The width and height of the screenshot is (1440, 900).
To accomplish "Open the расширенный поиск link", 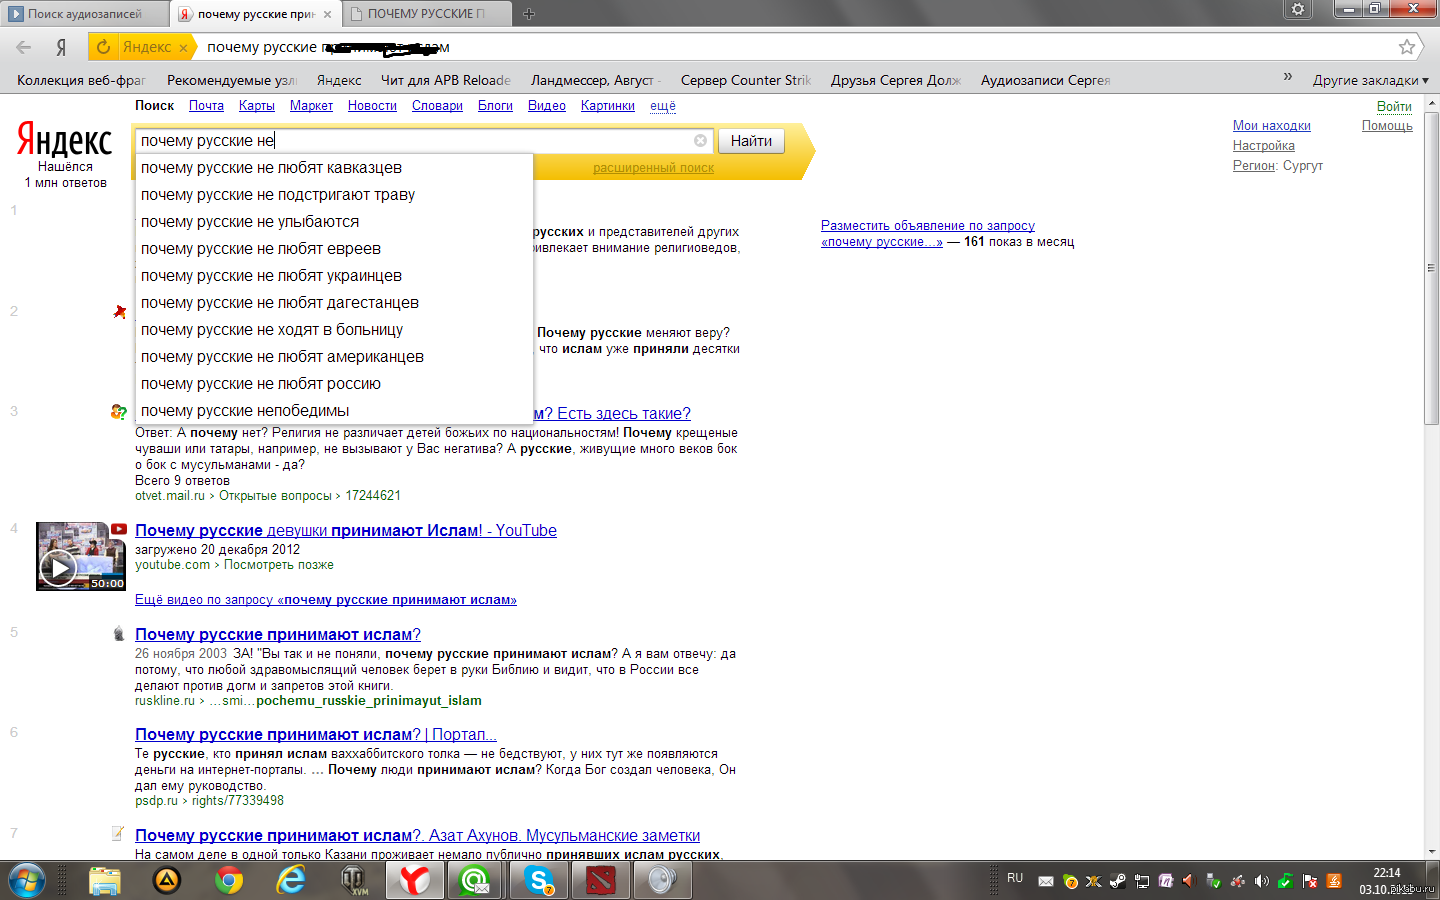I will coord(653,168).
